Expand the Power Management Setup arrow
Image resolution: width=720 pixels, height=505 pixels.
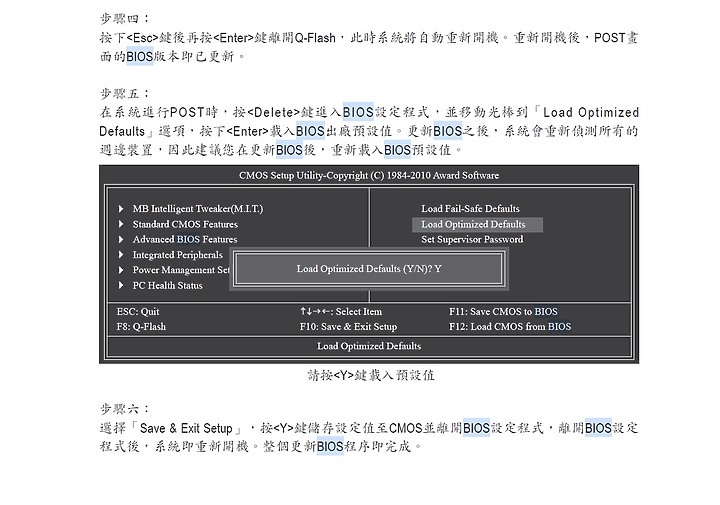[121, 270]
